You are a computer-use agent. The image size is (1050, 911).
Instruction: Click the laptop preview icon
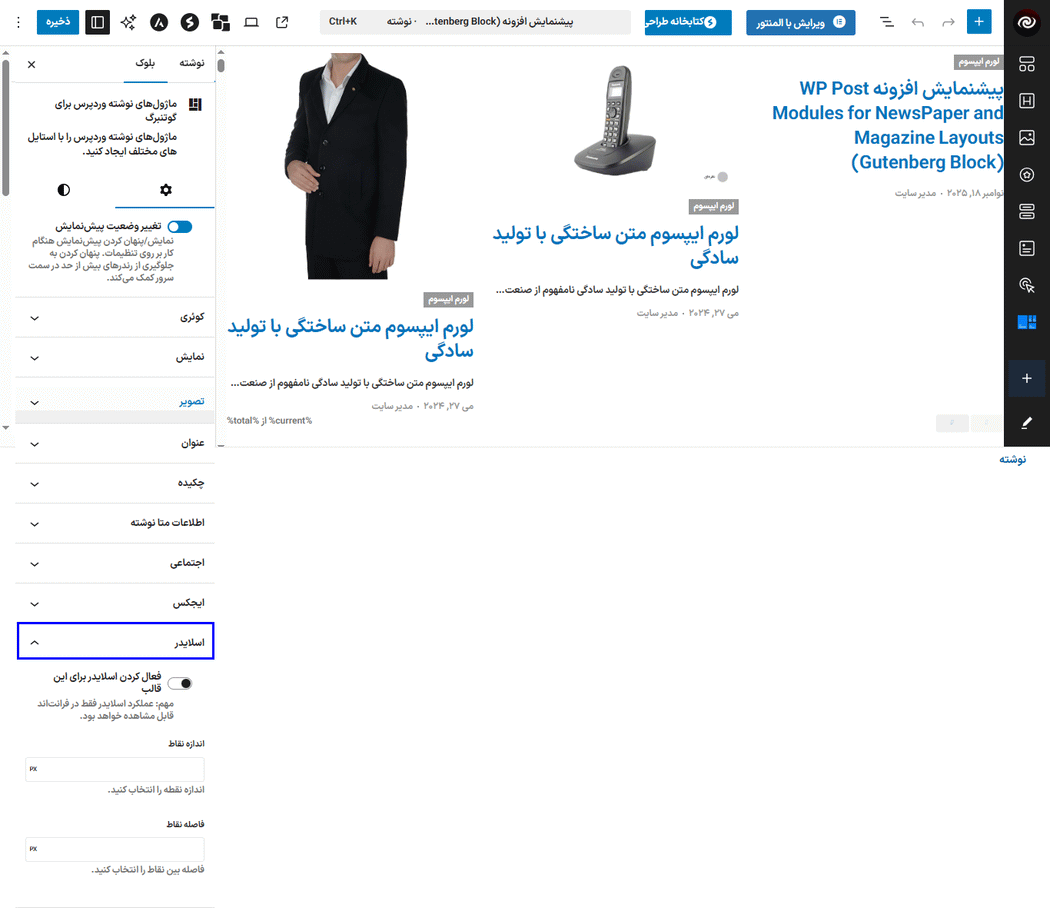(251, 21)
